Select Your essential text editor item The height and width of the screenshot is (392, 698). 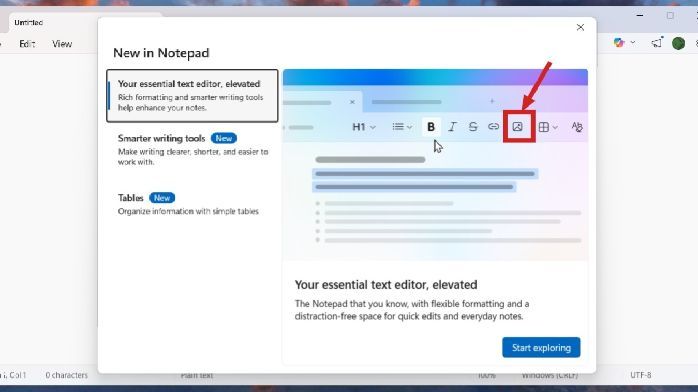(192, 95)
